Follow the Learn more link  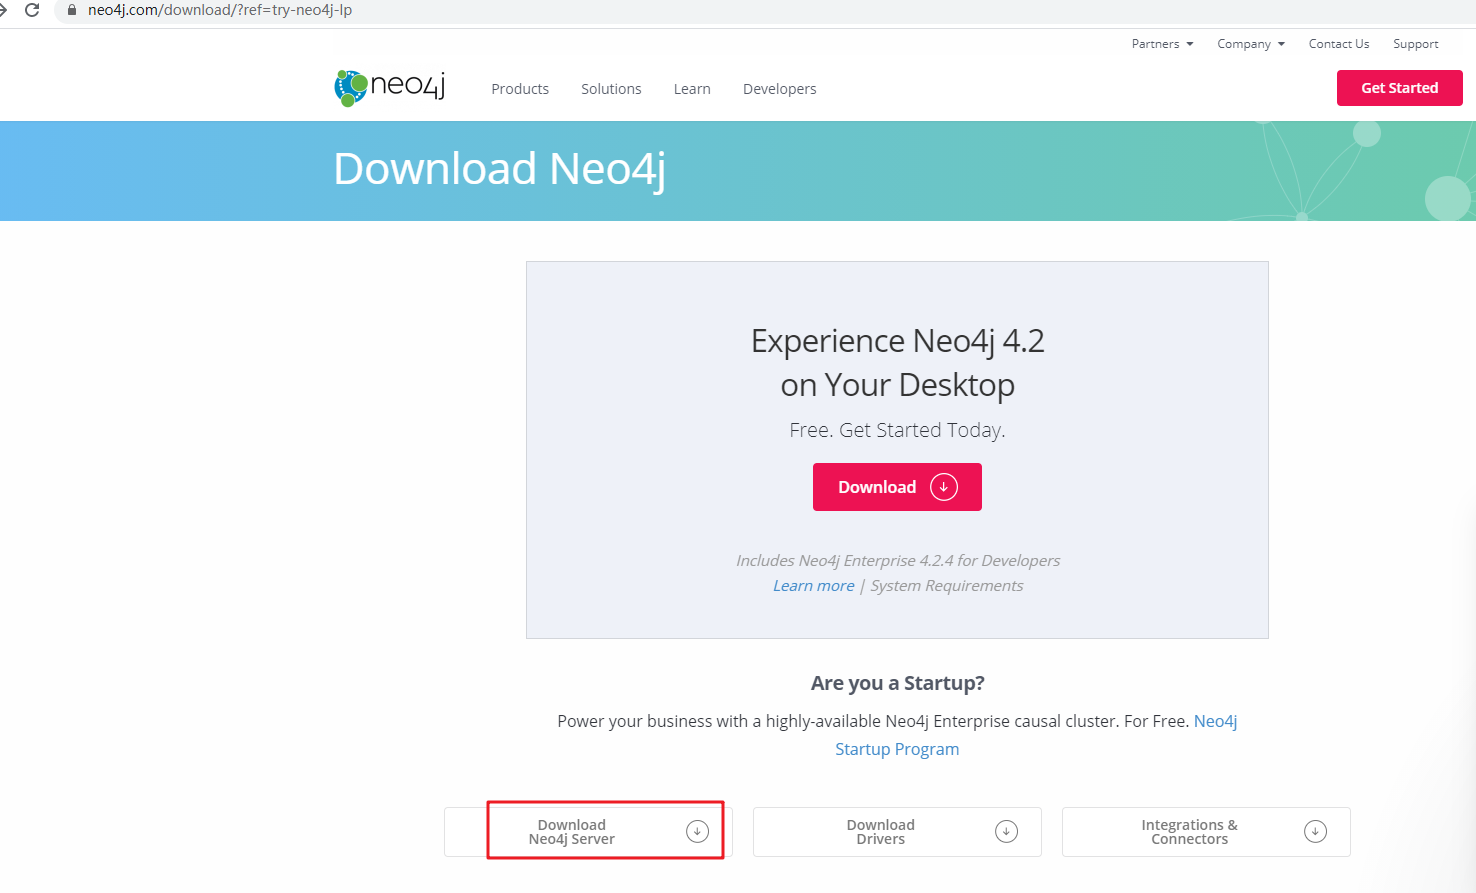[x=813, y=586]
